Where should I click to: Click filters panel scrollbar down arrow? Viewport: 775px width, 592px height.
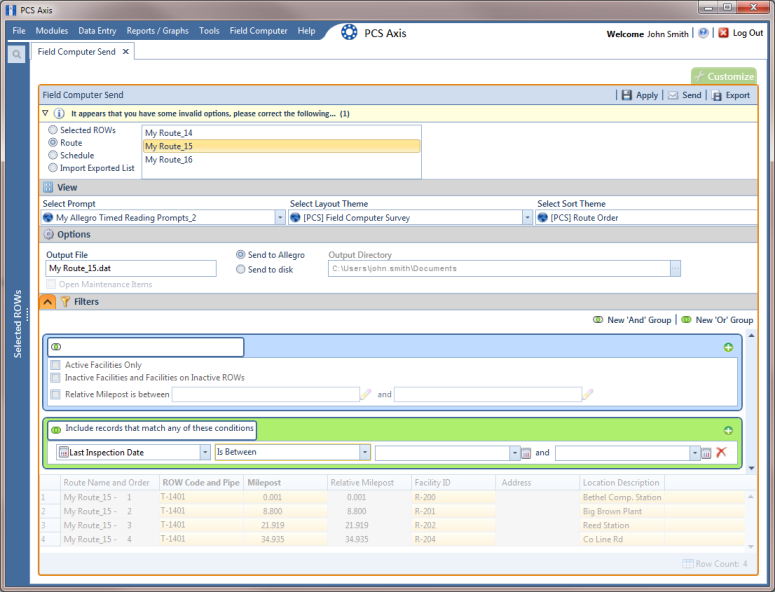point(751,468)
